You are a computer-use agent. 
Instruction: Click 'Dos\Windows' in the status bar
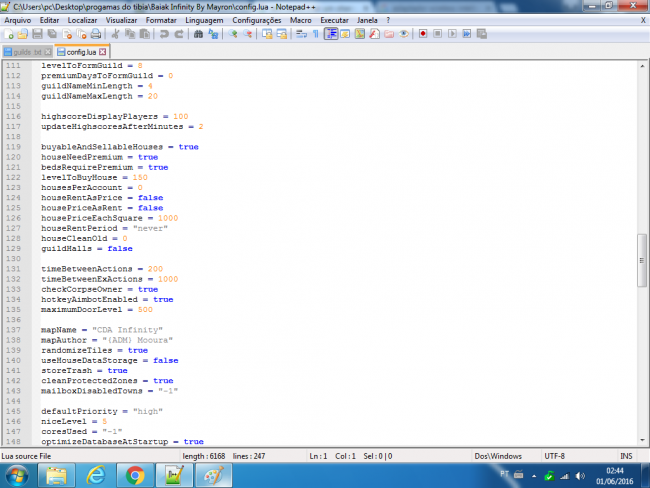(498, 456)
